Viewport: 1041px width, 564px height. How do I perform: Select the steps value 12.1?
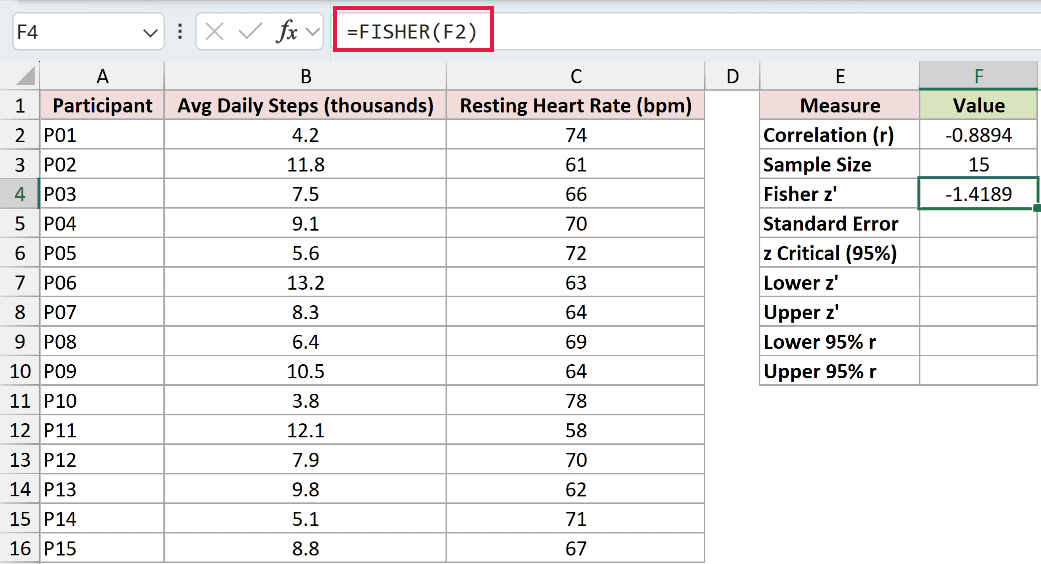tap(305, 430)
